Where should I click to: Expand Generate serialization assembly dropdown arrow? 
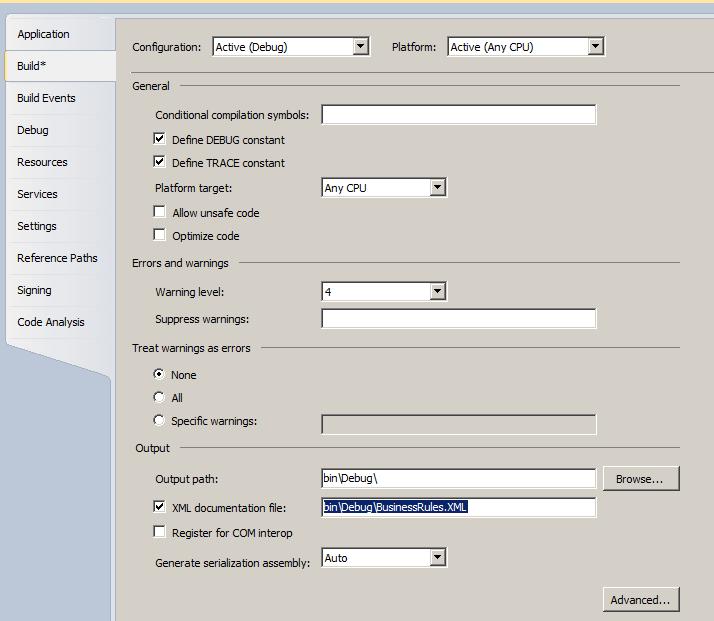click(x=437, y=557)
